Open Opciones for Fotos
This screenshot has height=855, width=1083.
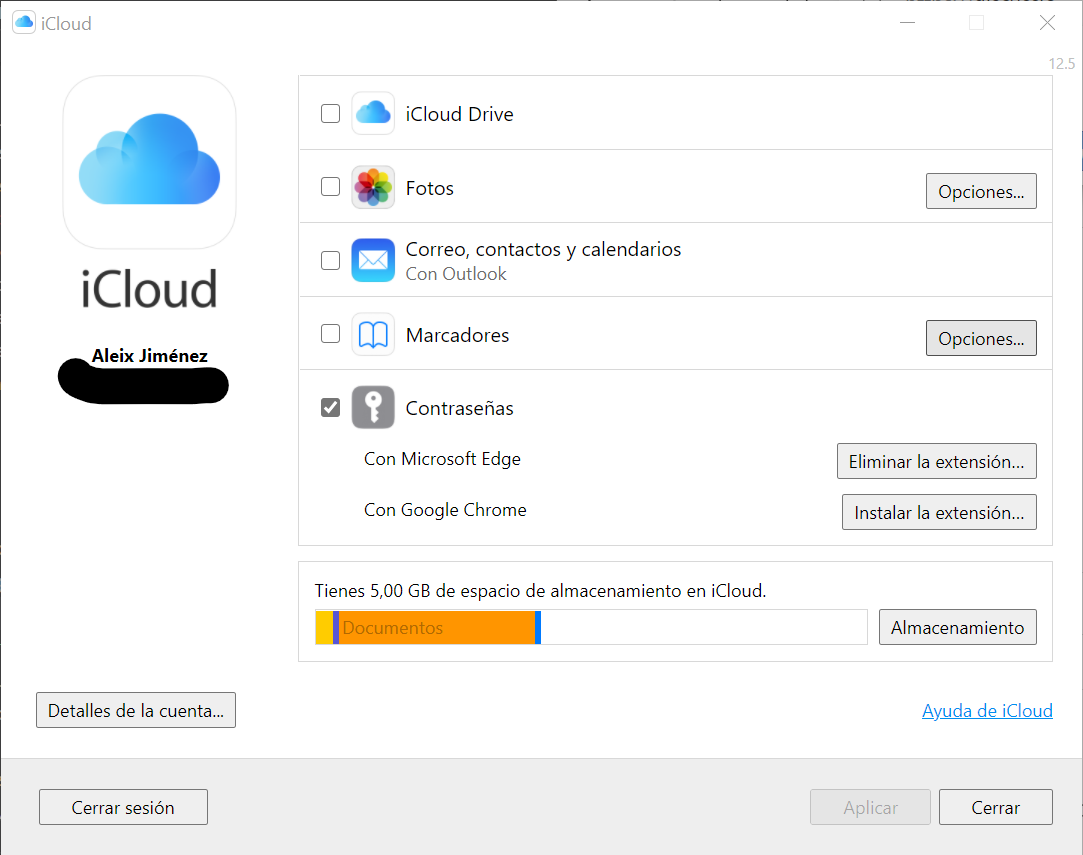click(x=981, y=191)
